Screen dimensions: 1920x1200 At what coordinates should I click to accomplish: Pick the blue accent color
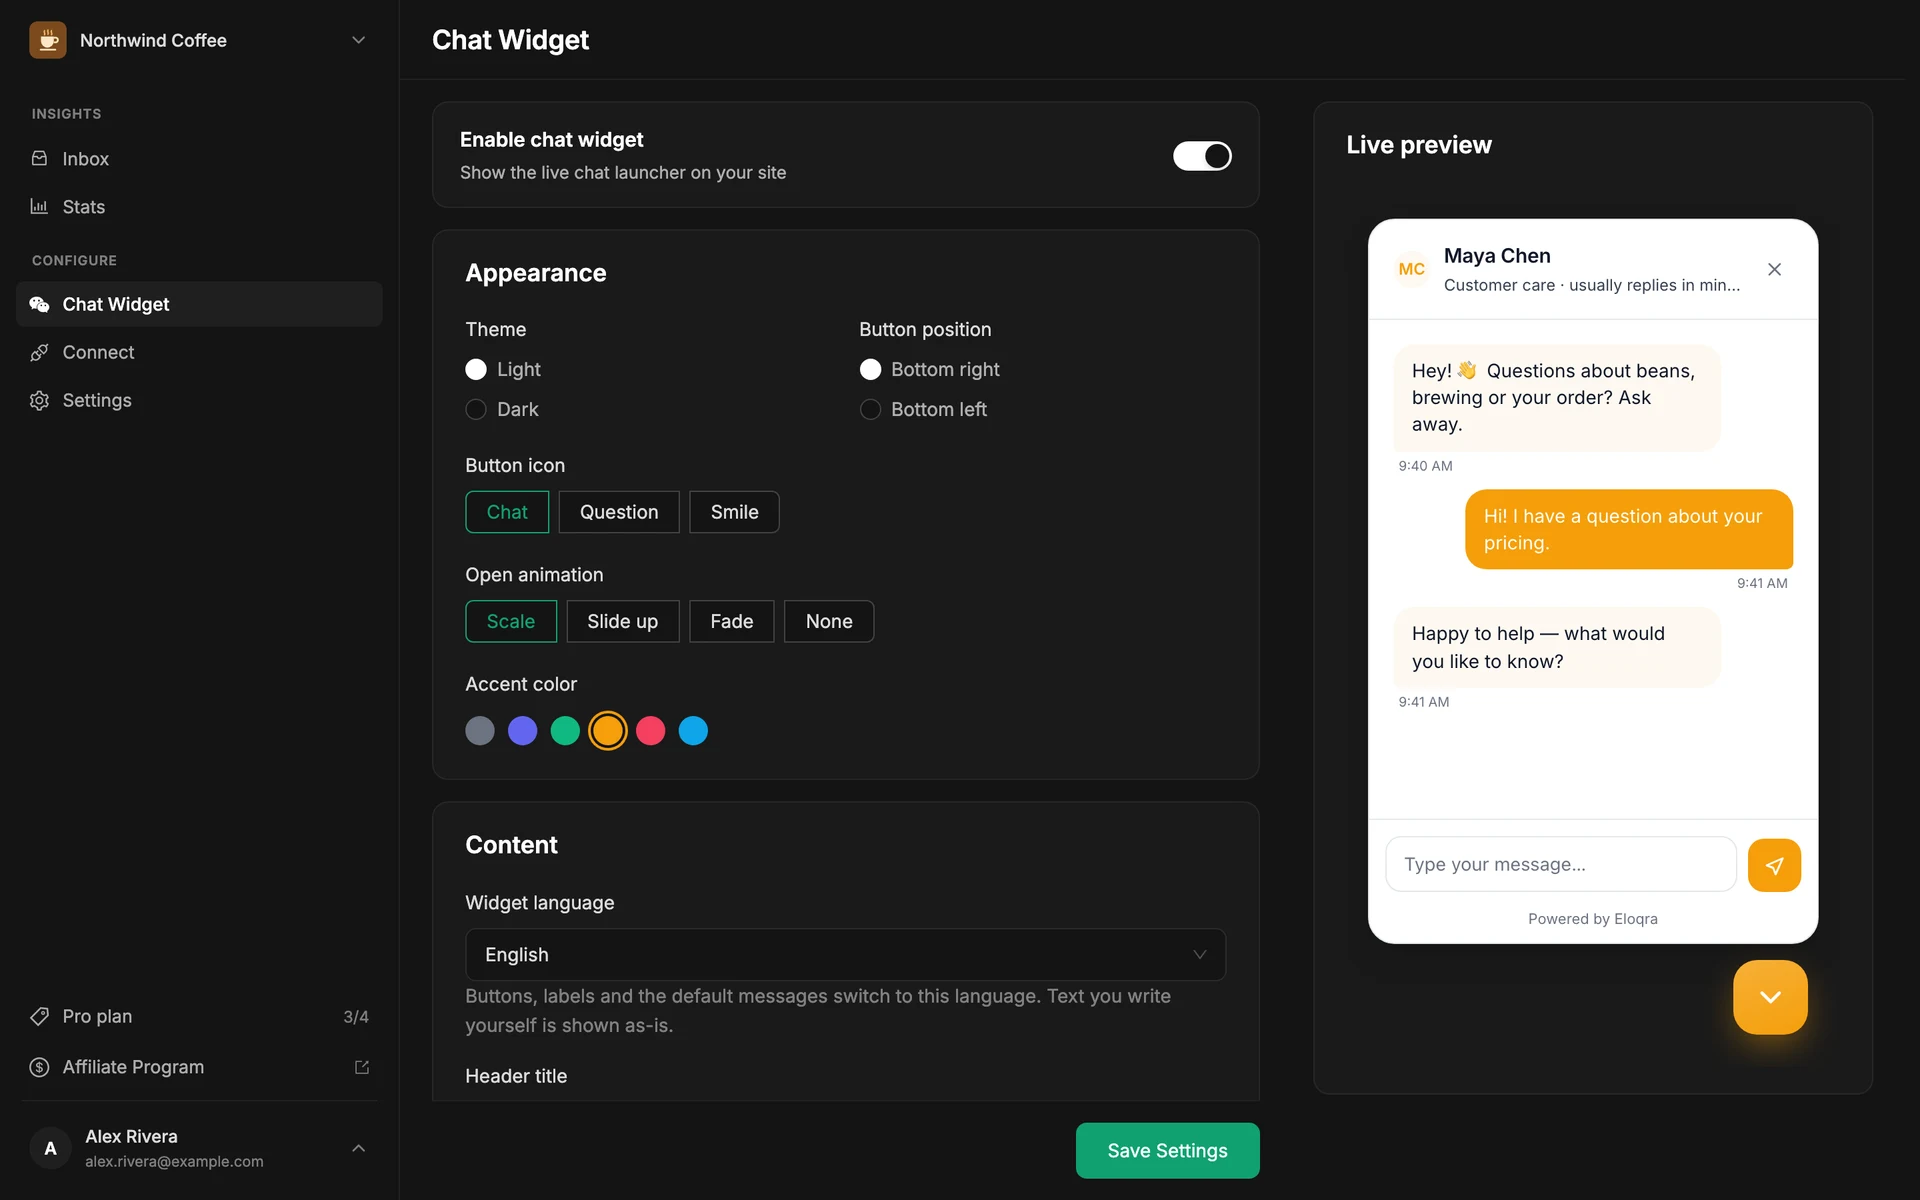pos(693,731)
